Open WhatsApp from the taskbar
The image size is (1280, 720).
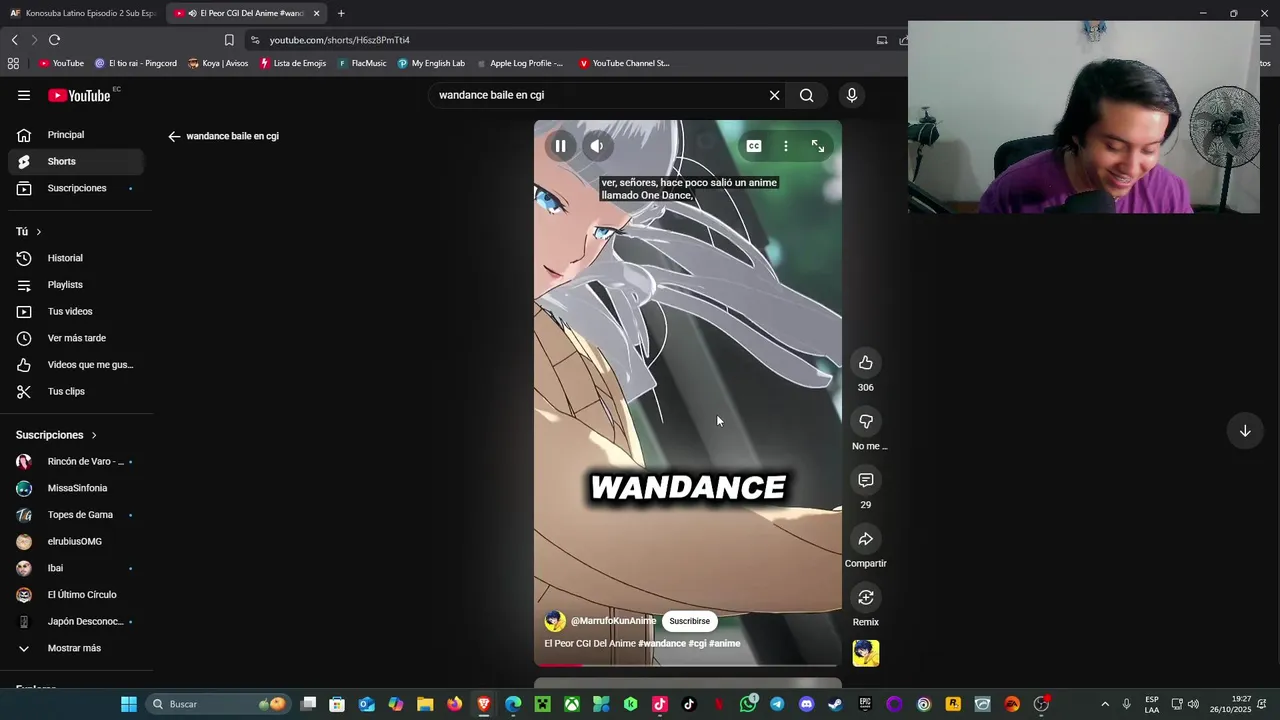(x=748, y=704)
